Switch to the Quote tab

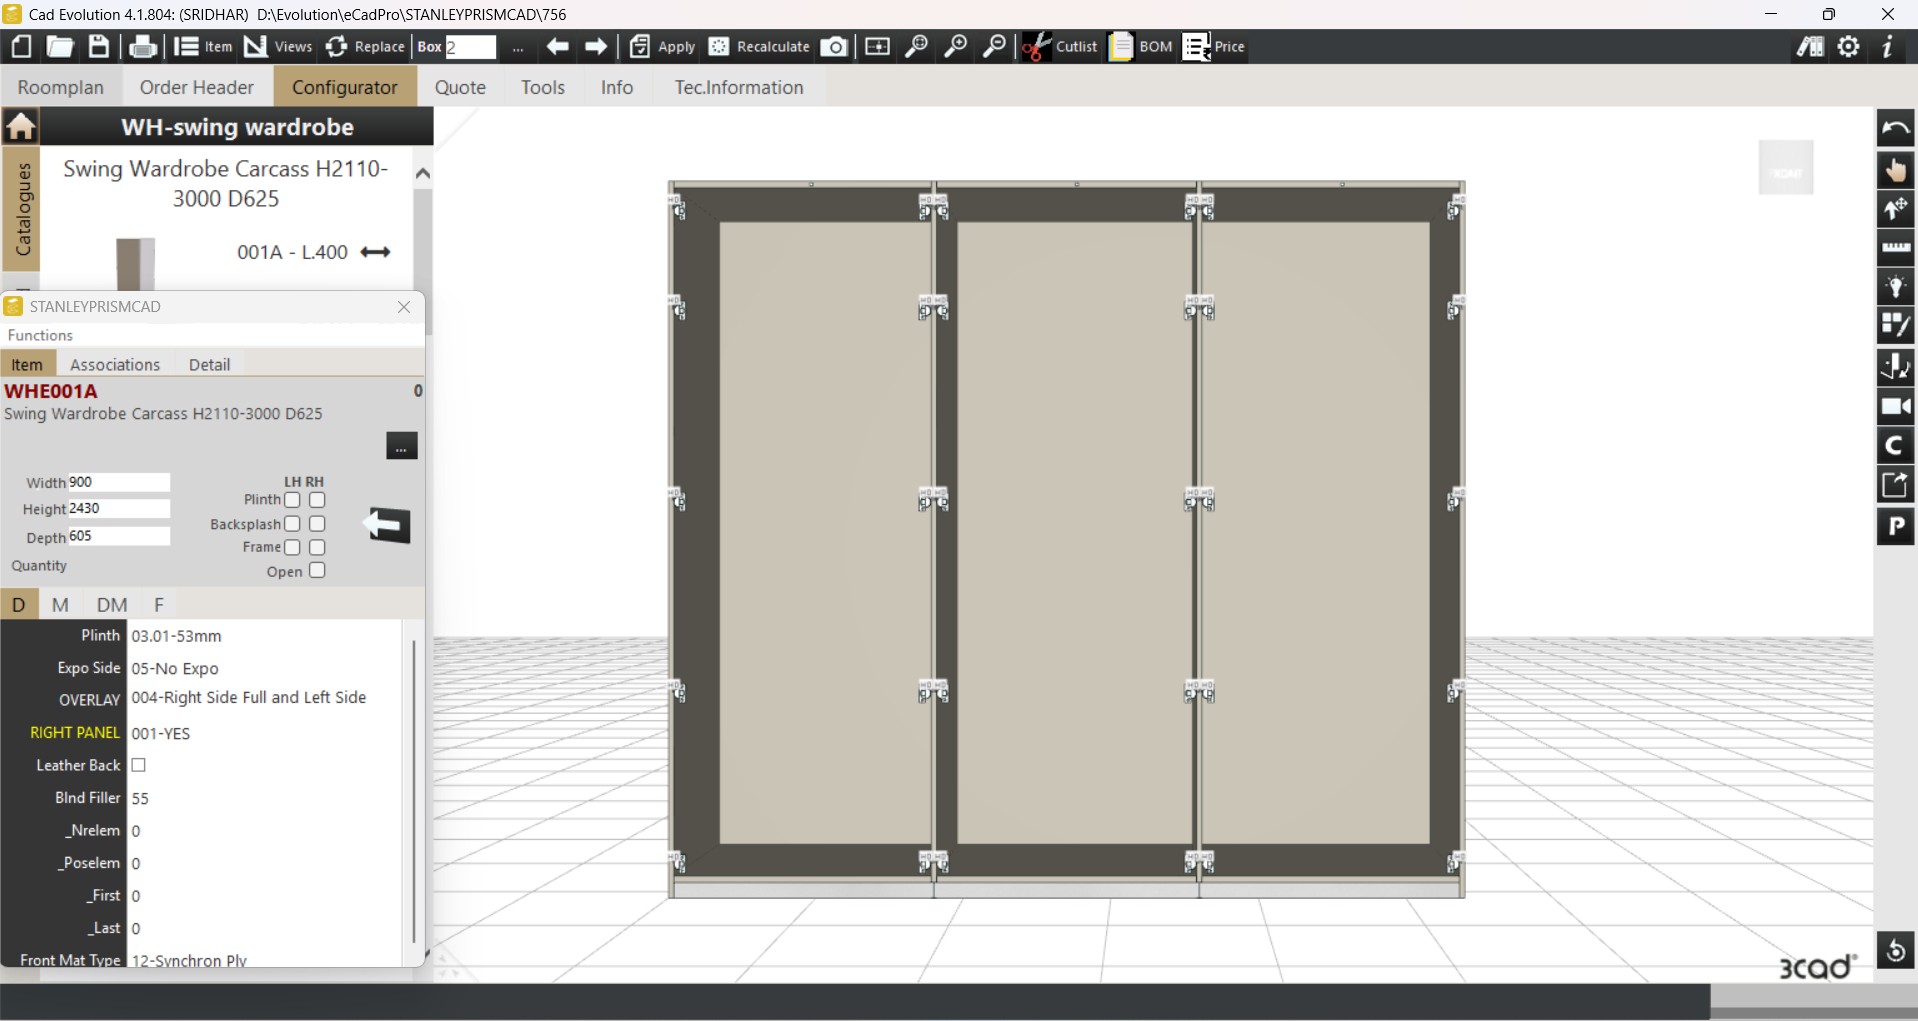(x=460, y=87)
